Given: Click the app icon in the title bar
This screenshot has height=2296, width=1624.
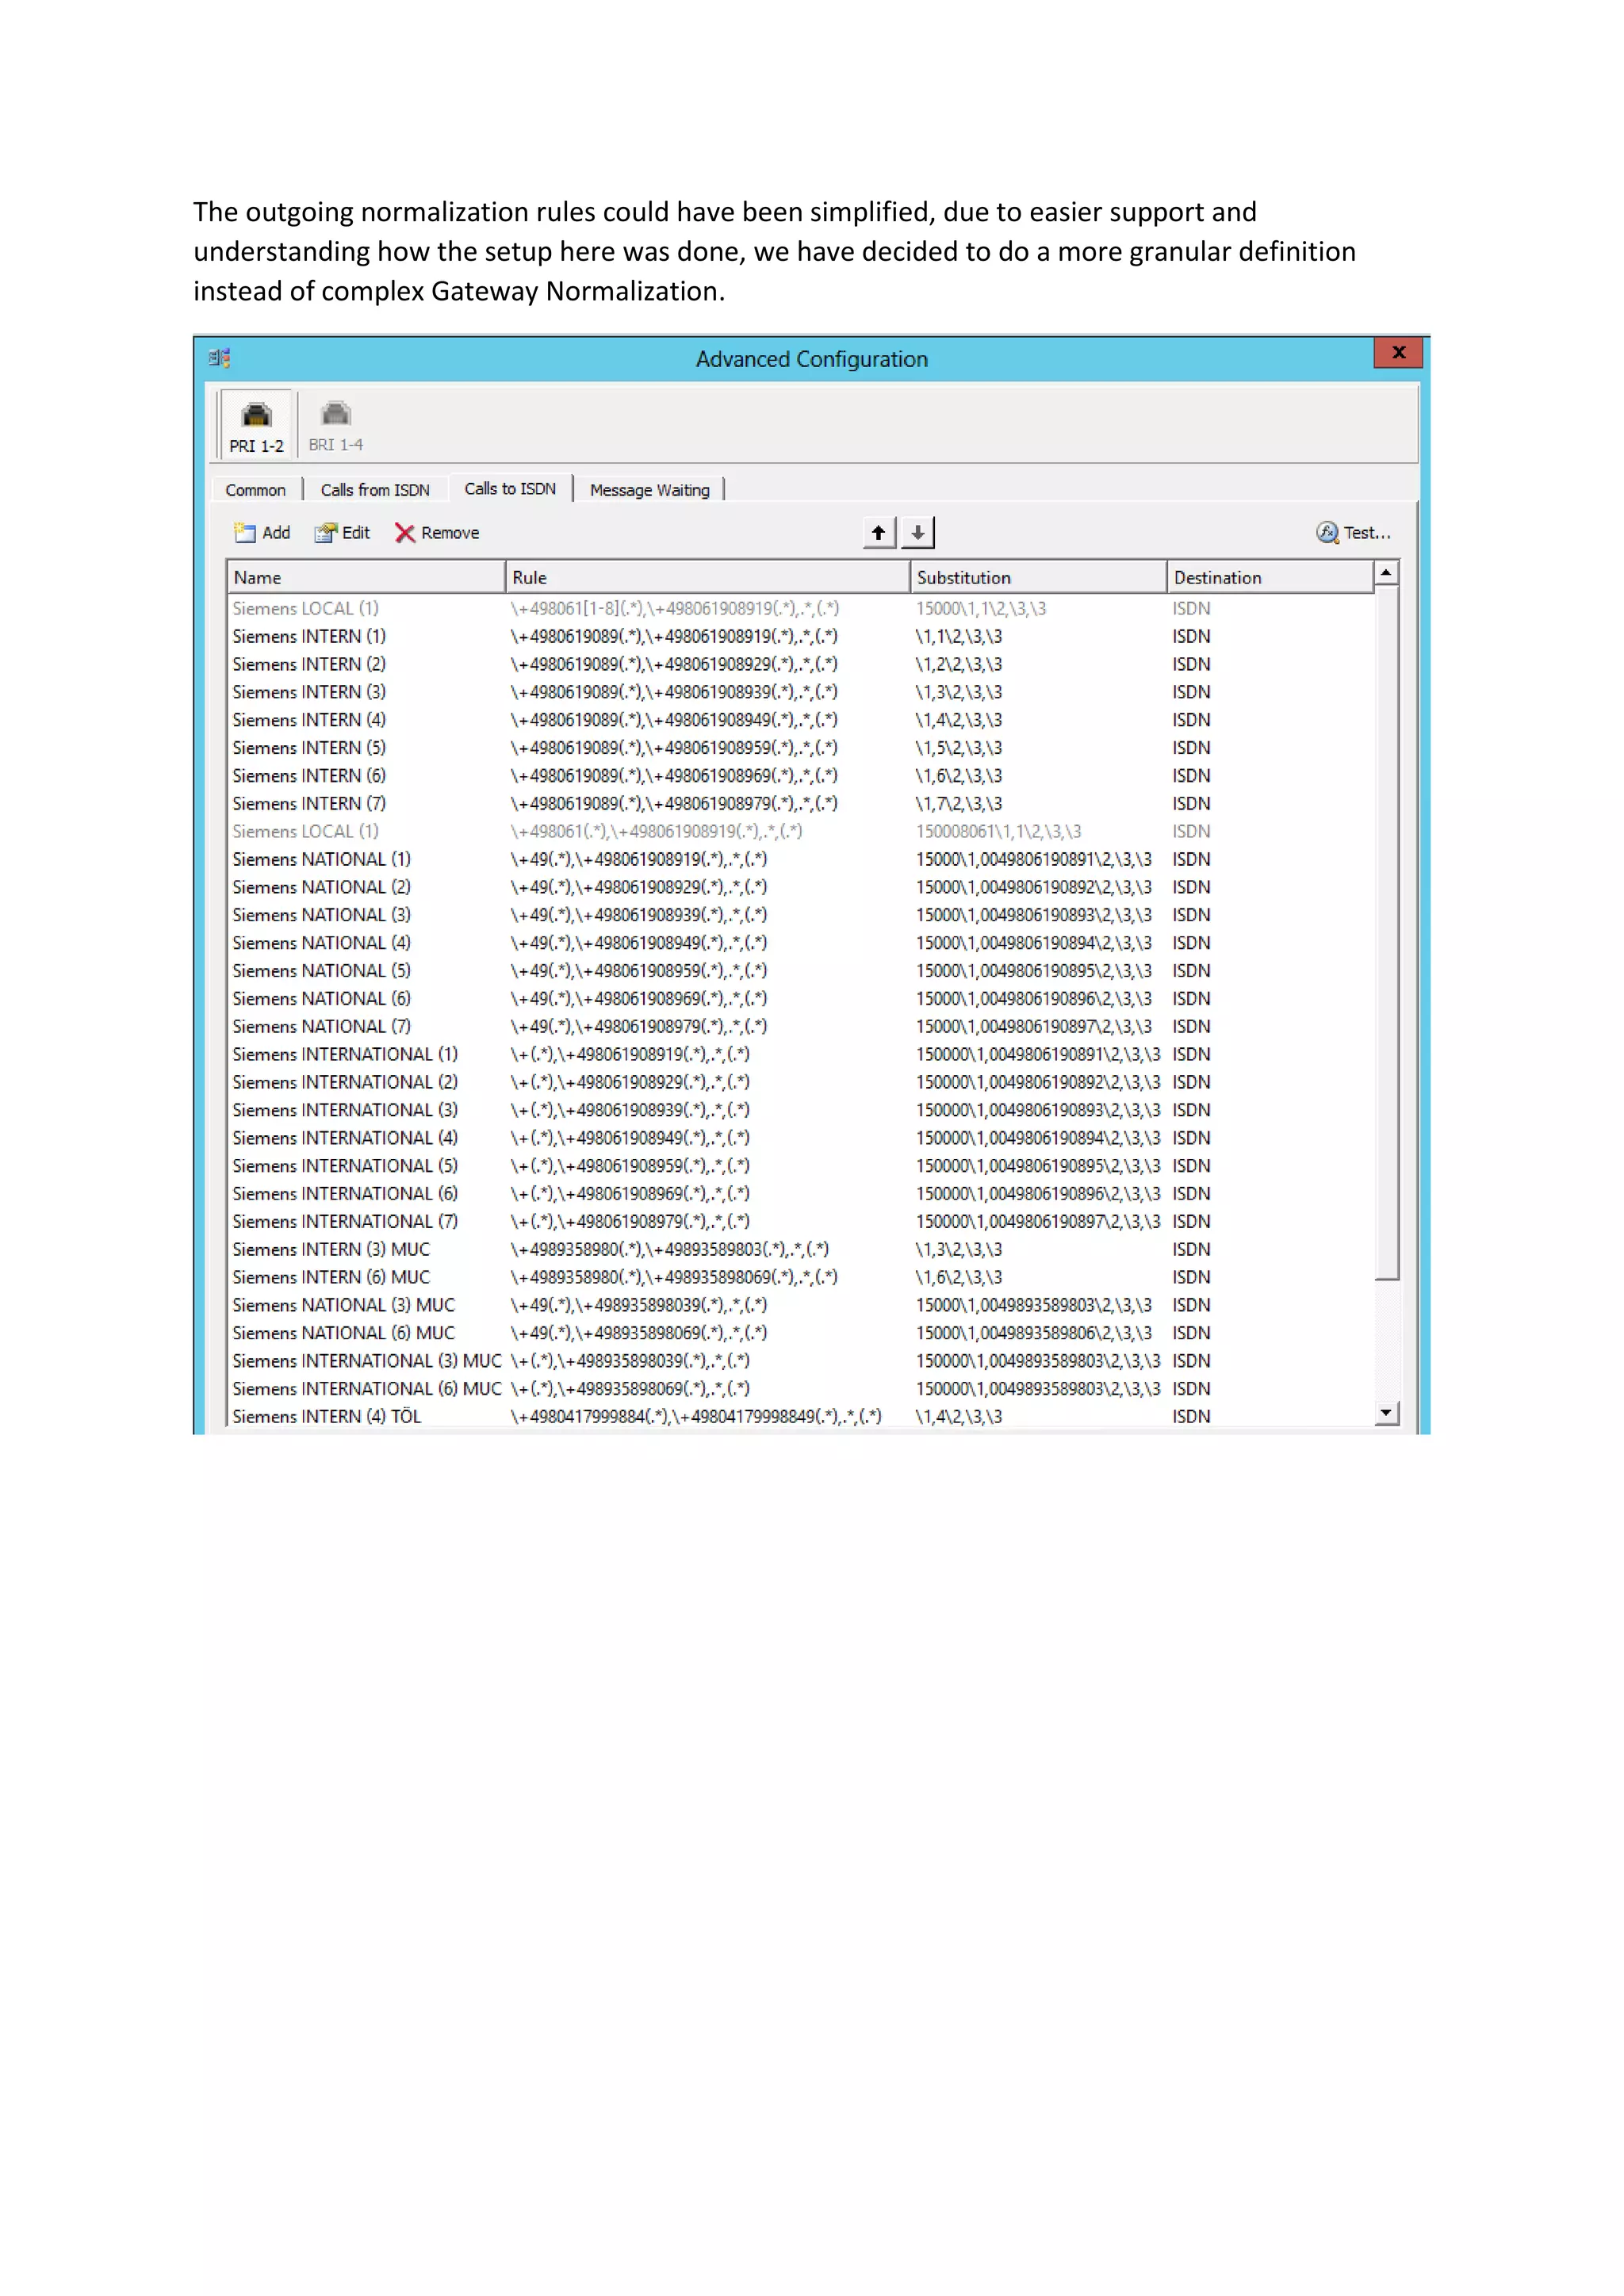Looking at the screenshot, I should pos(219,358).
